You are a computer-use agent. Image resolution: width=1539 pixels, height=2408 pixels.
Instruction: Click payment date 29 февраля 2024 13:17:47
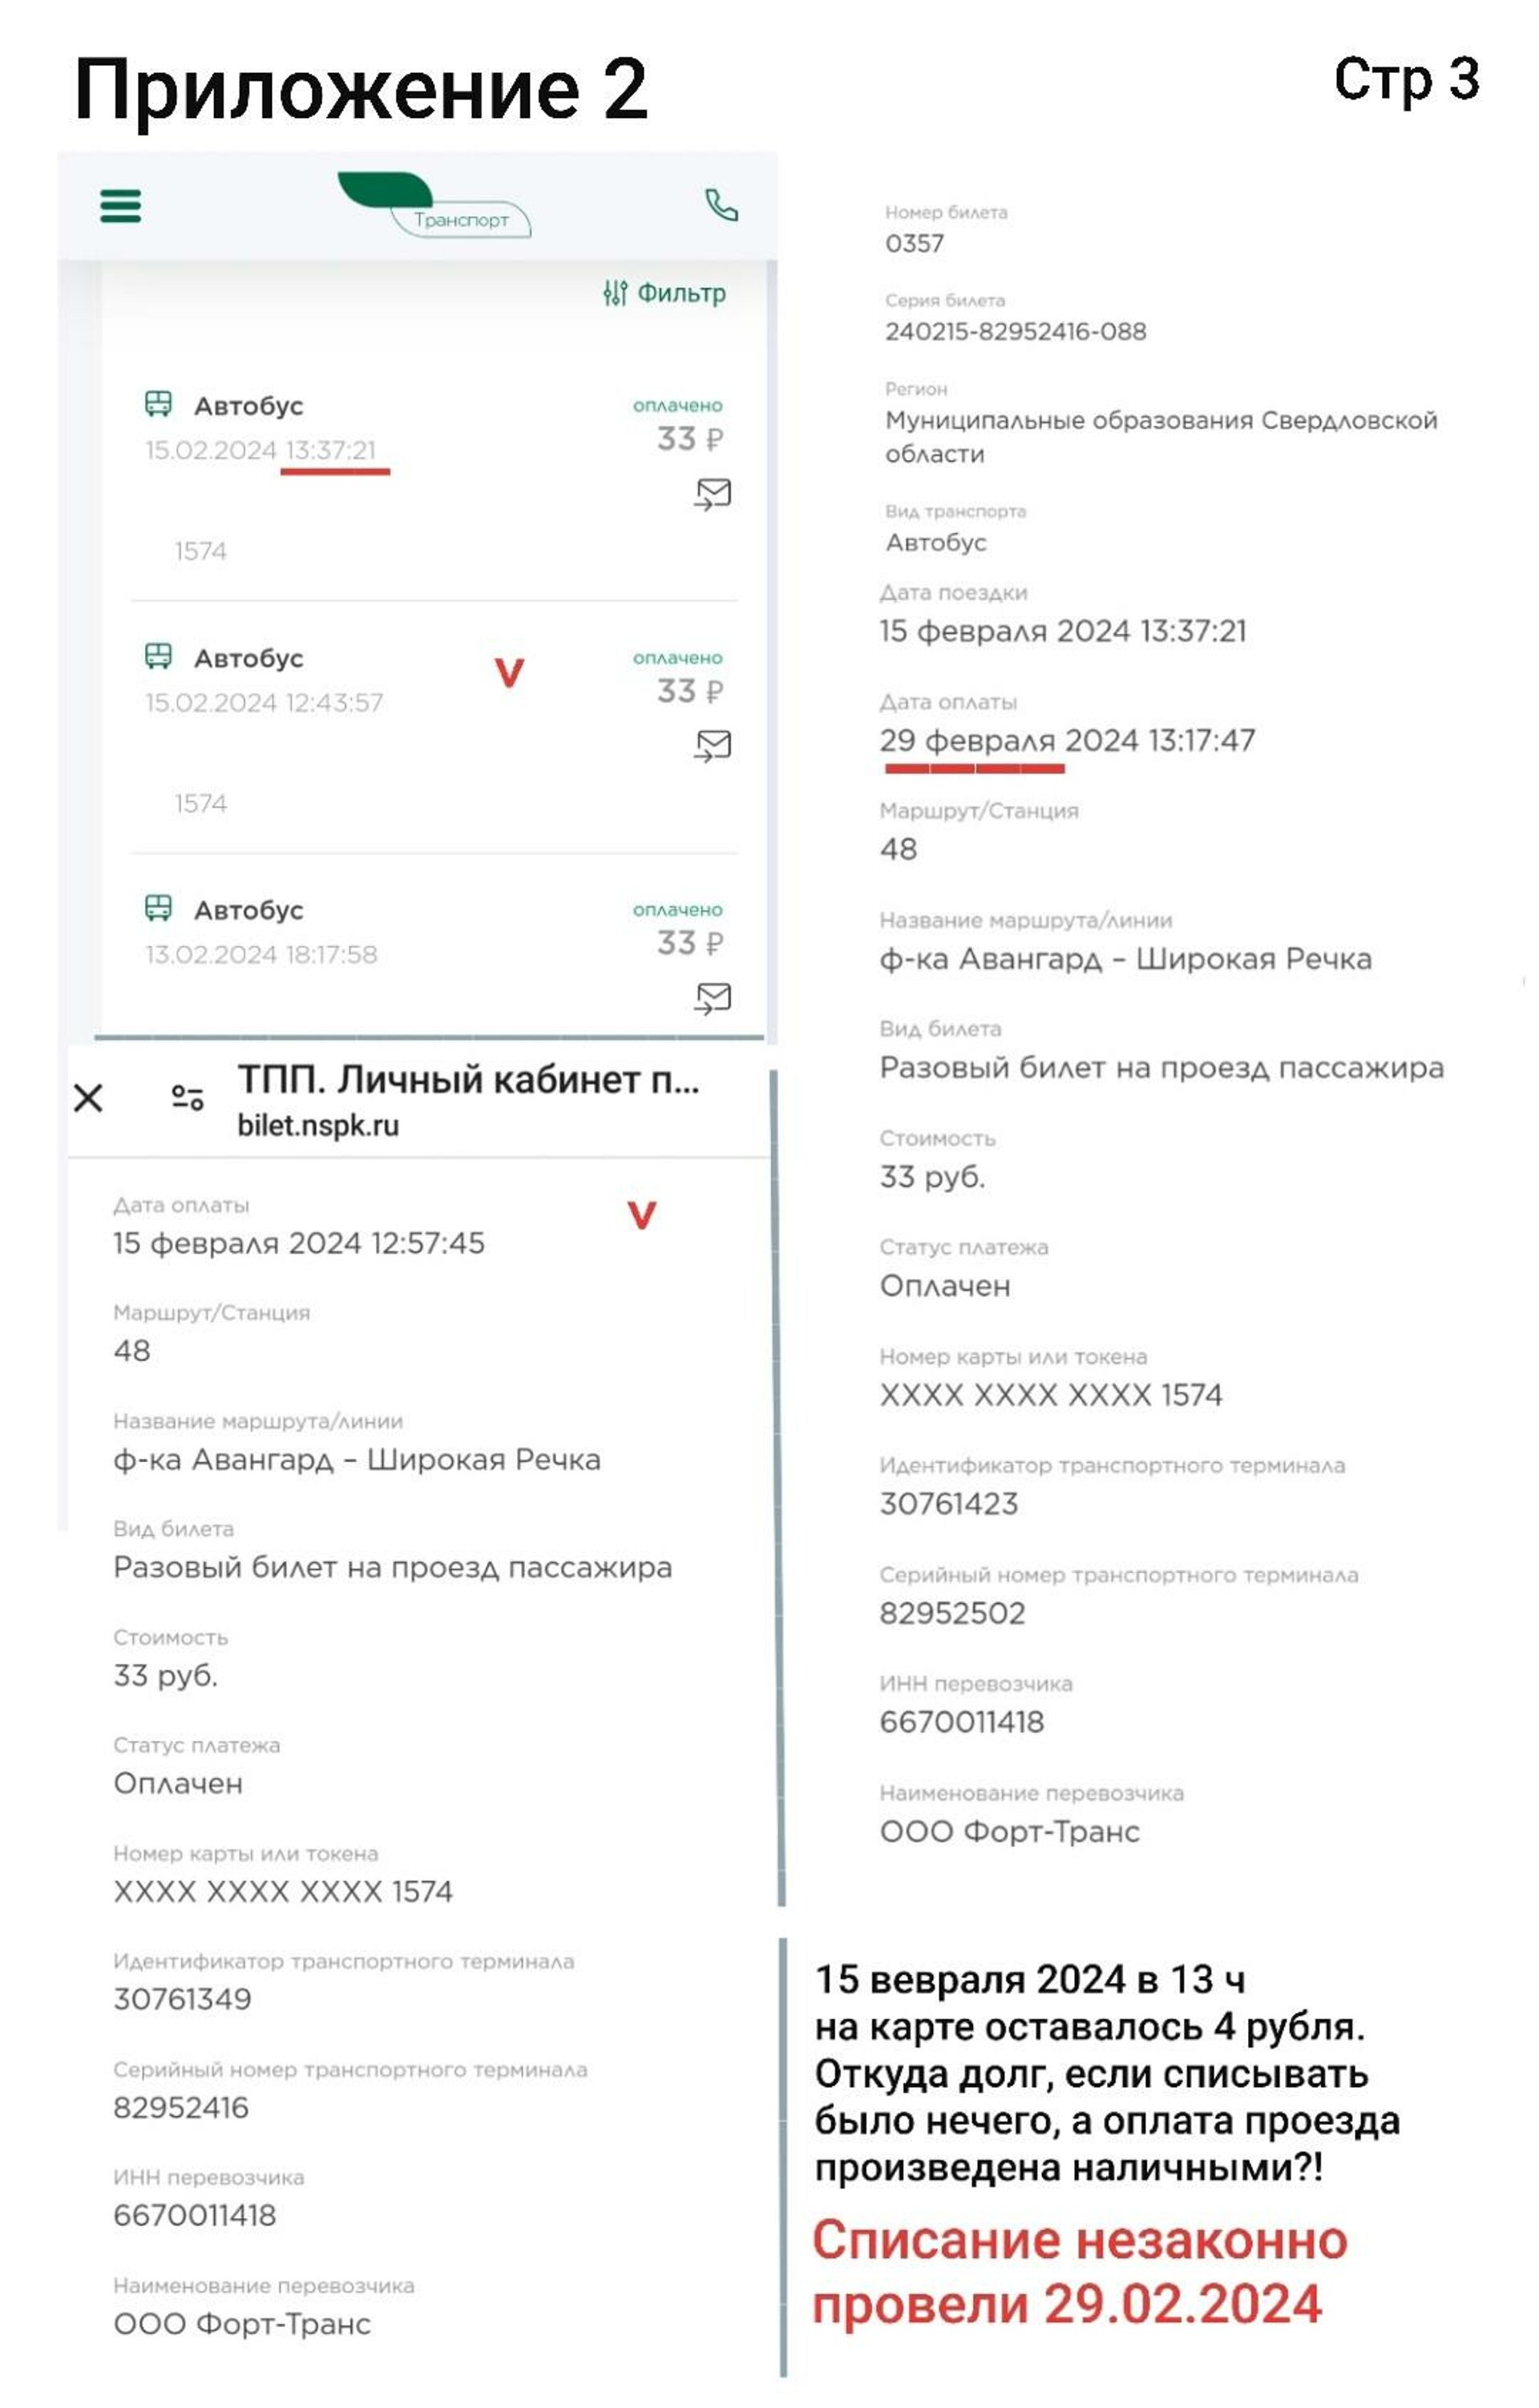(1067, 740)
